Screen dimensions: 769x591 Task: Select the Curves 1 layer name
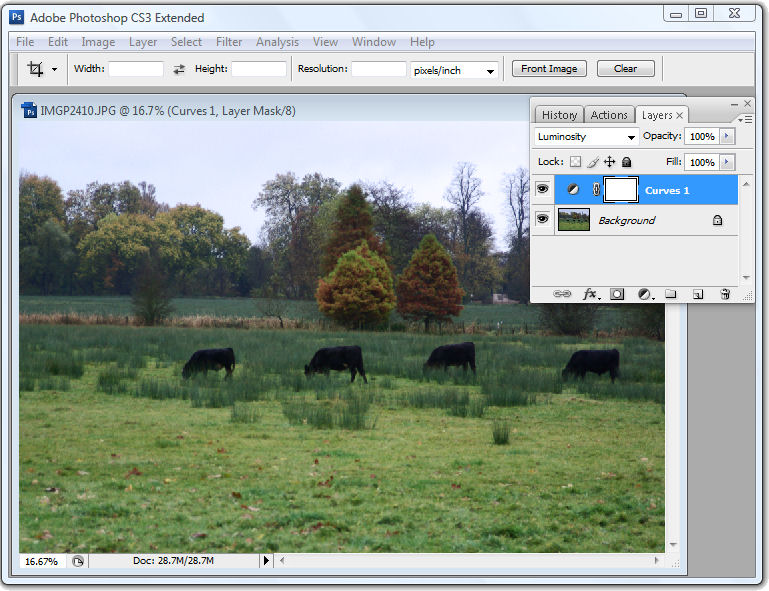coord(666,190)
